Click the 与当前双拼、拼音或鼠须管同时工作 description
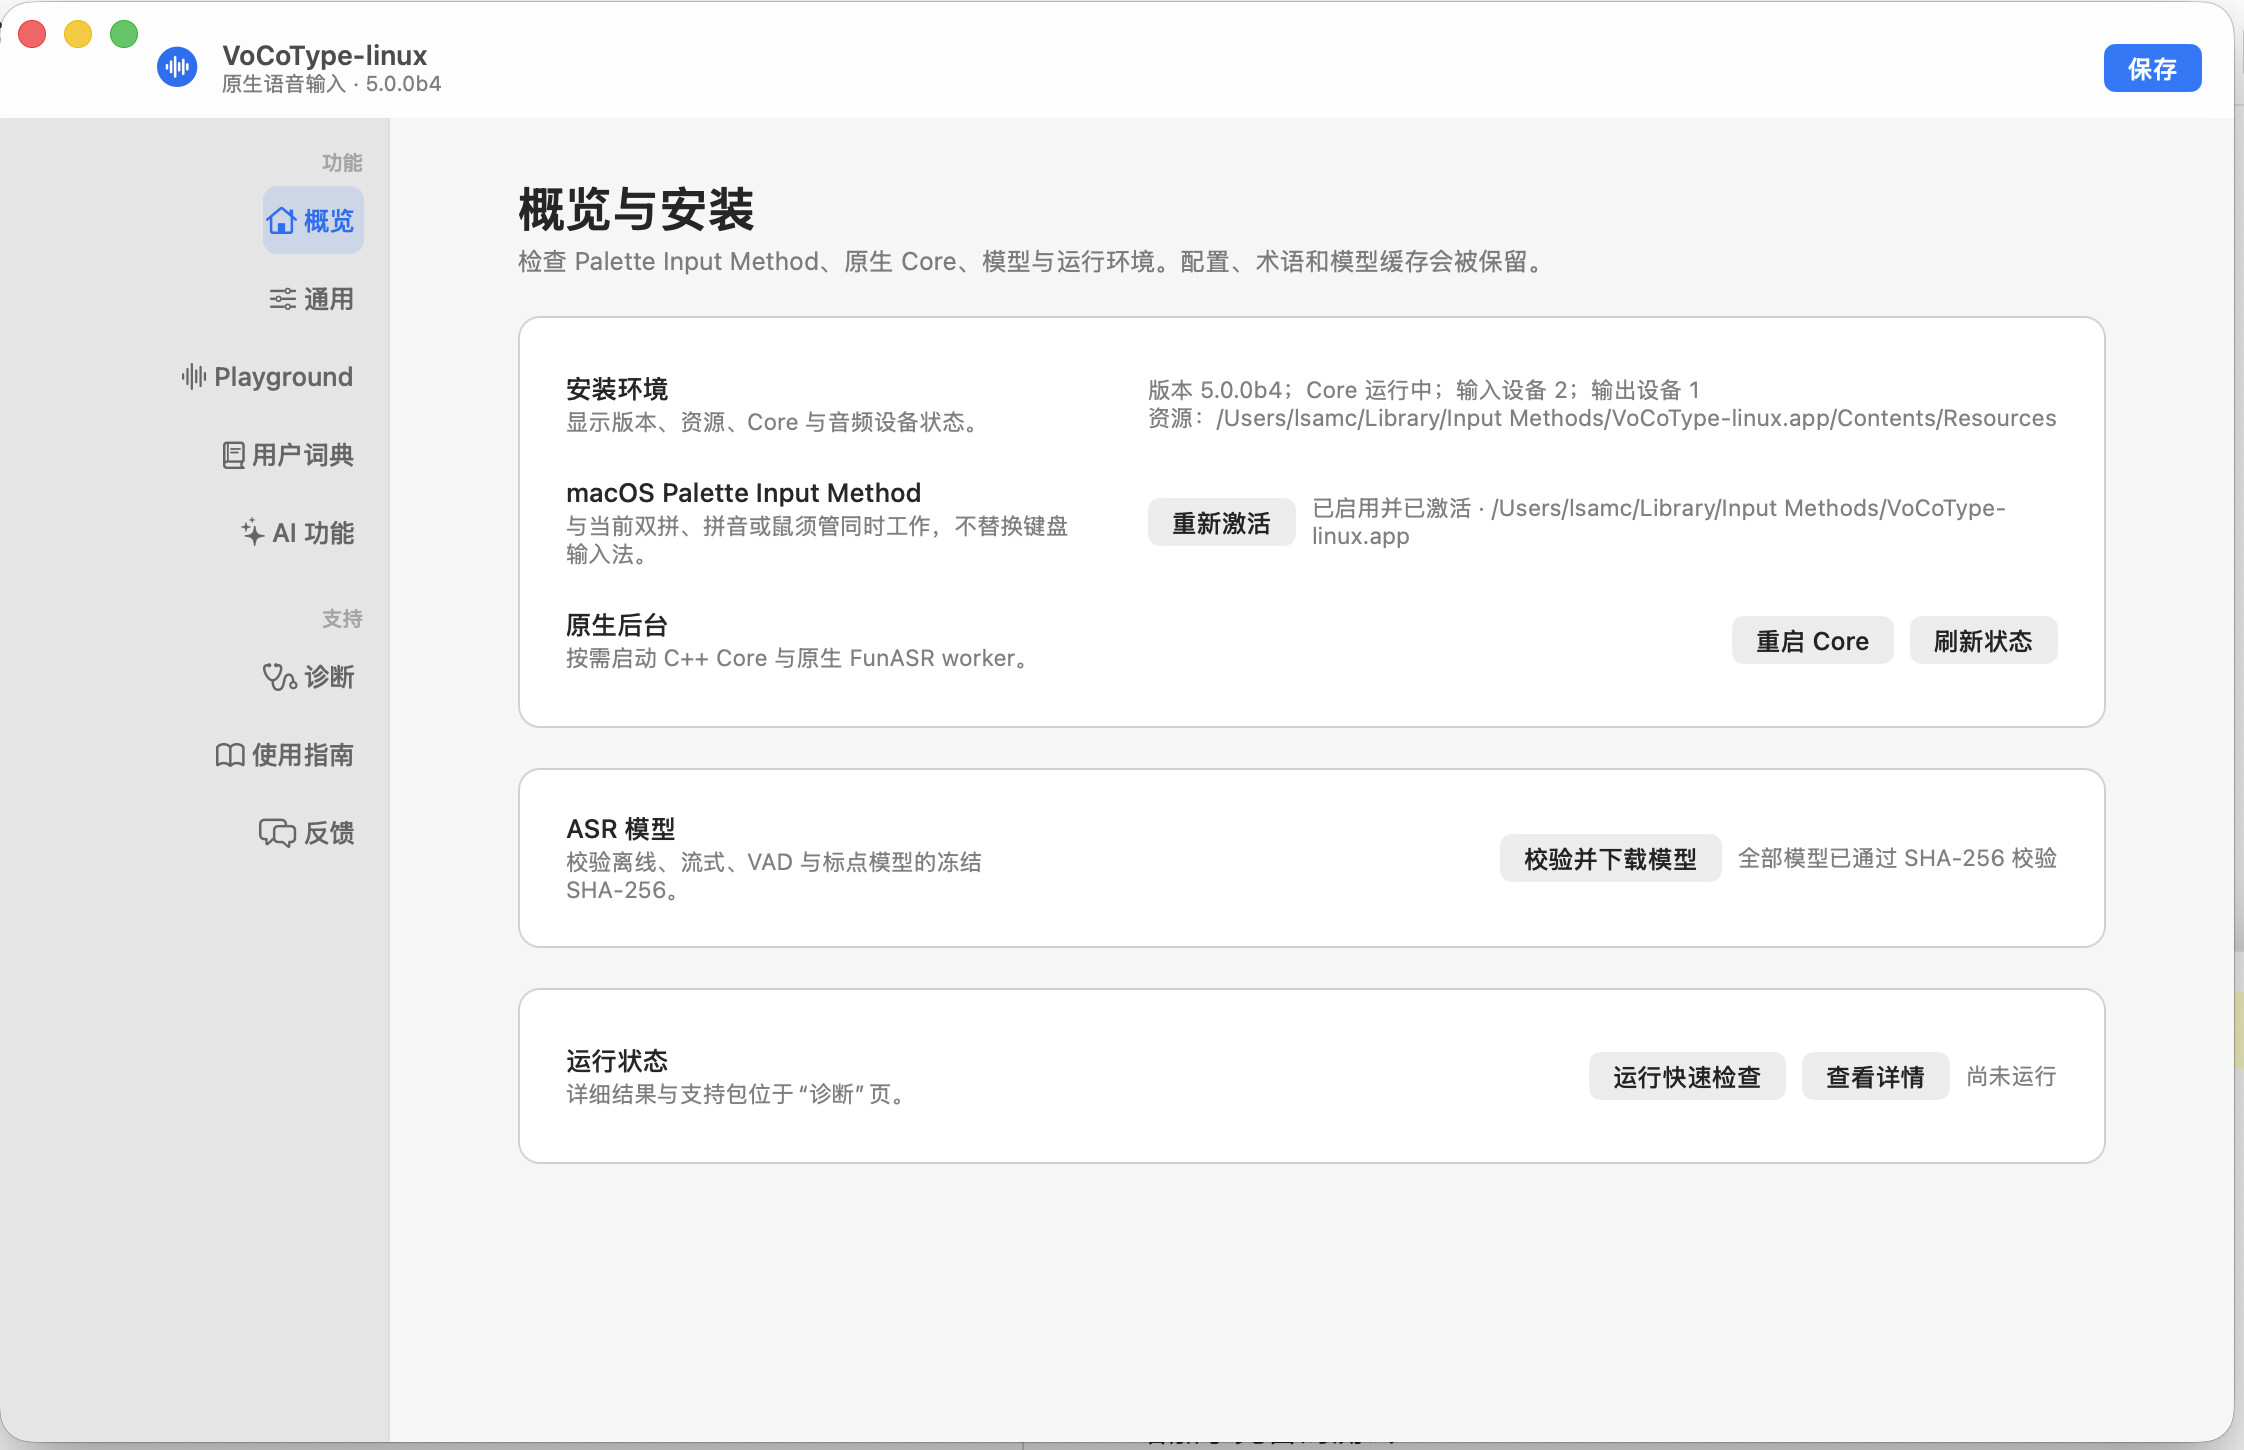Screen dimensions: 2244x1450 817,540
